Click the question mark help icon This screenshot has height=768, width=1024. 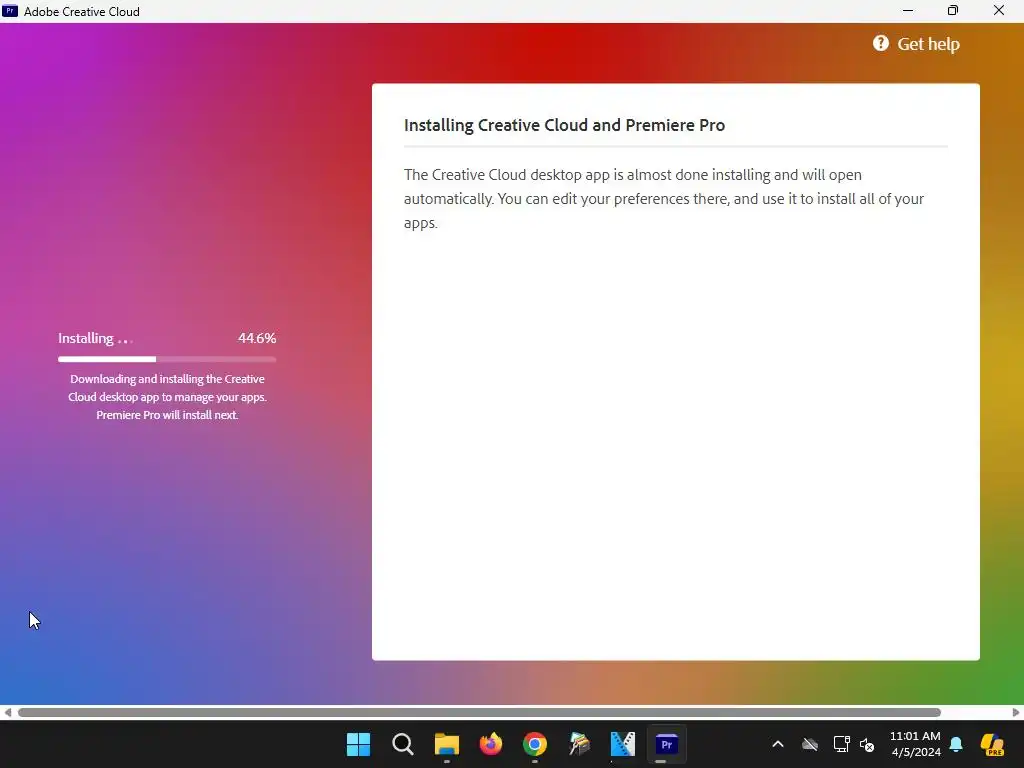880,43
